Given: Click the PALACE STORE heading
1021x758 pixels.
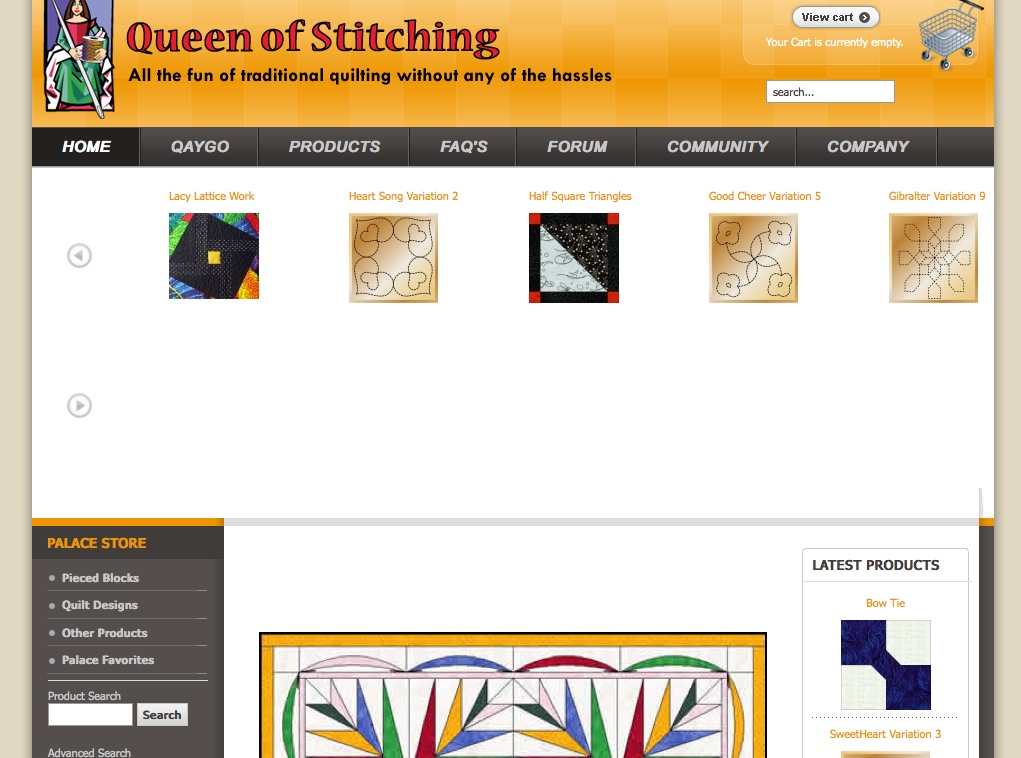Looking at the screenshot, I should [x=96, y=543].
